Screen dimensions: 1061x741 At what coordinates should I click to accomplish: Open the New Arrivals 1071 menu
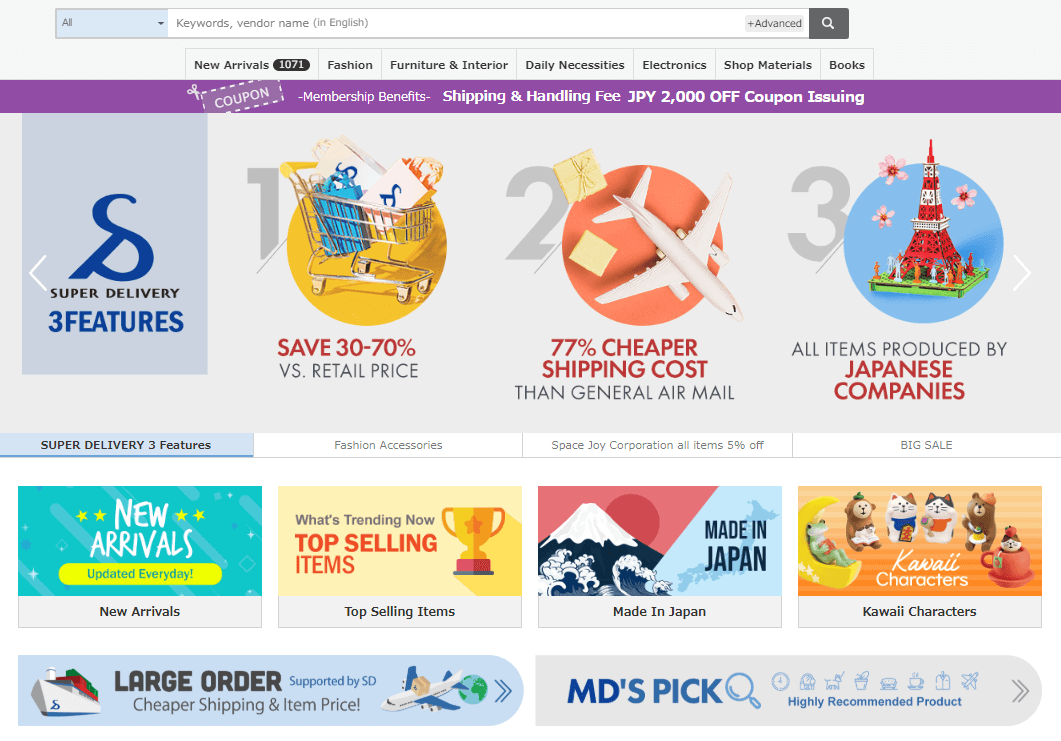pyautogui.click(x=252, y=65)
